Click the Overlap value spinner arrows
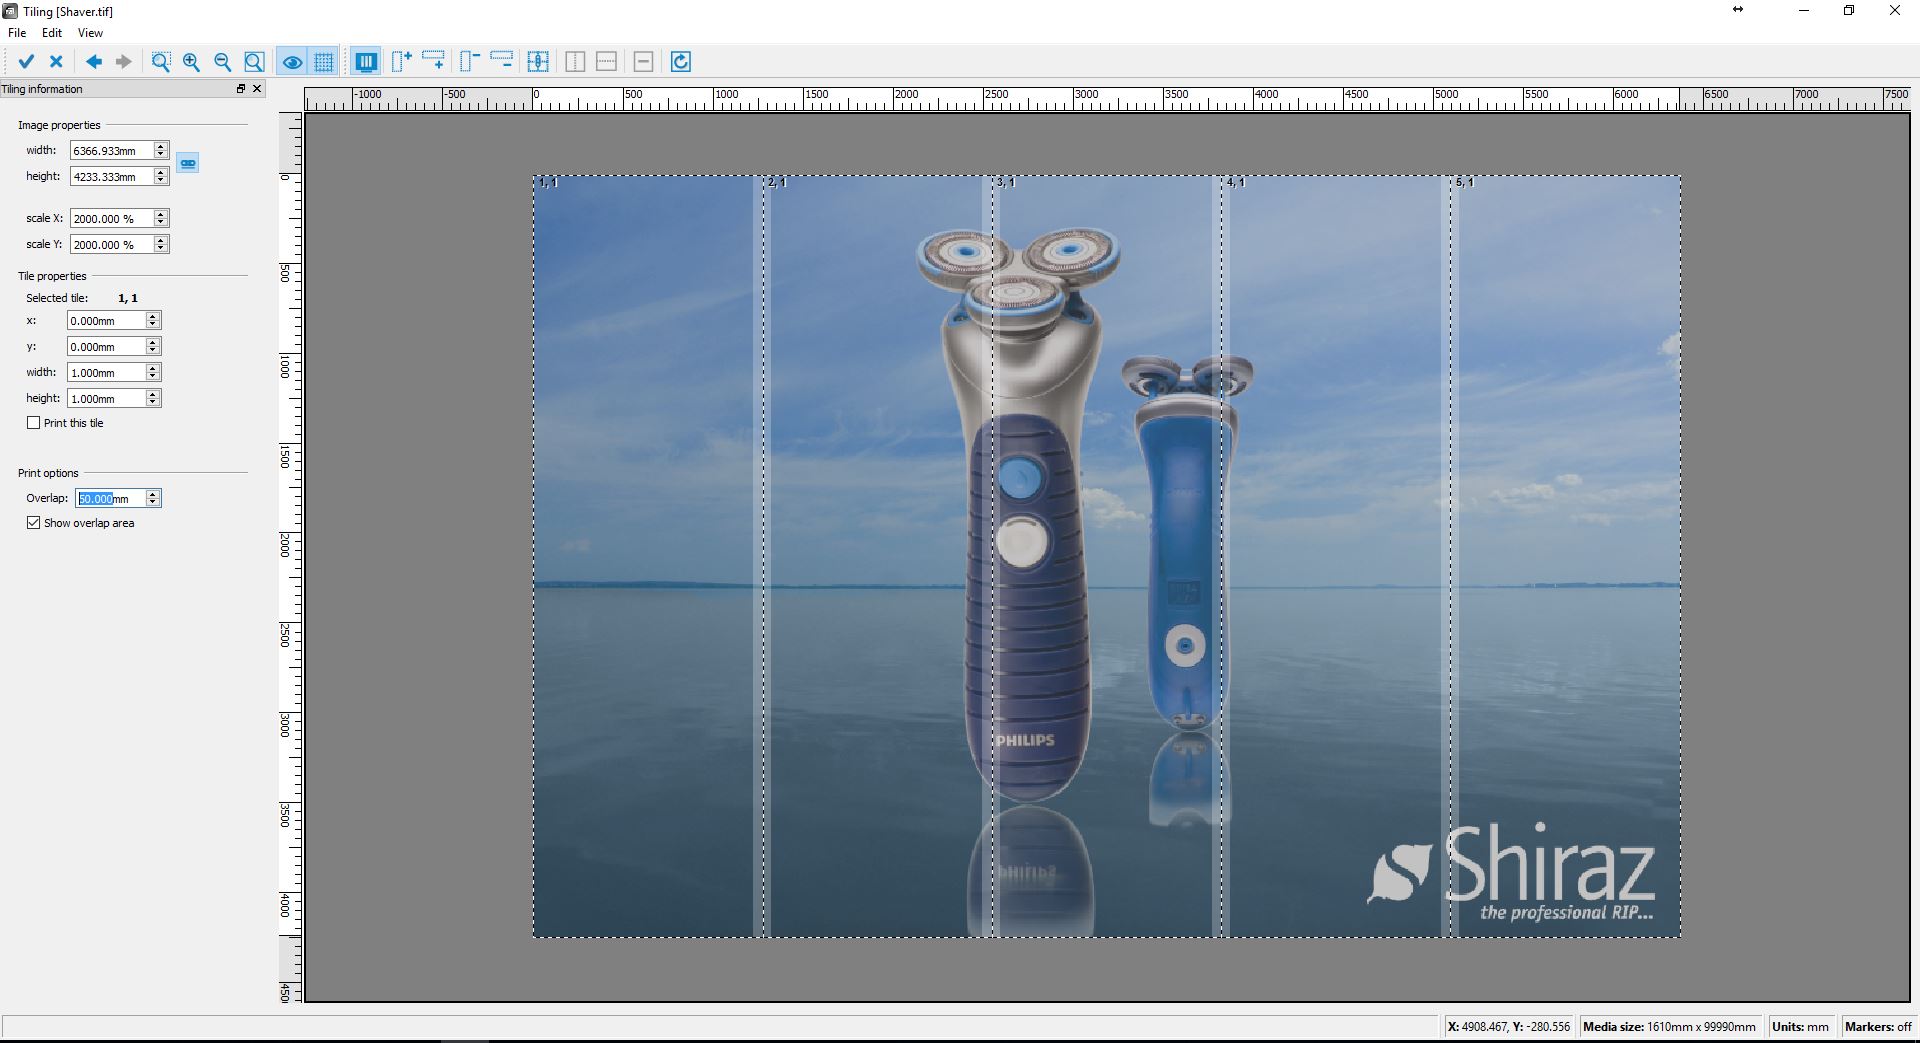 pyautogui.click(x=153, y=498)
